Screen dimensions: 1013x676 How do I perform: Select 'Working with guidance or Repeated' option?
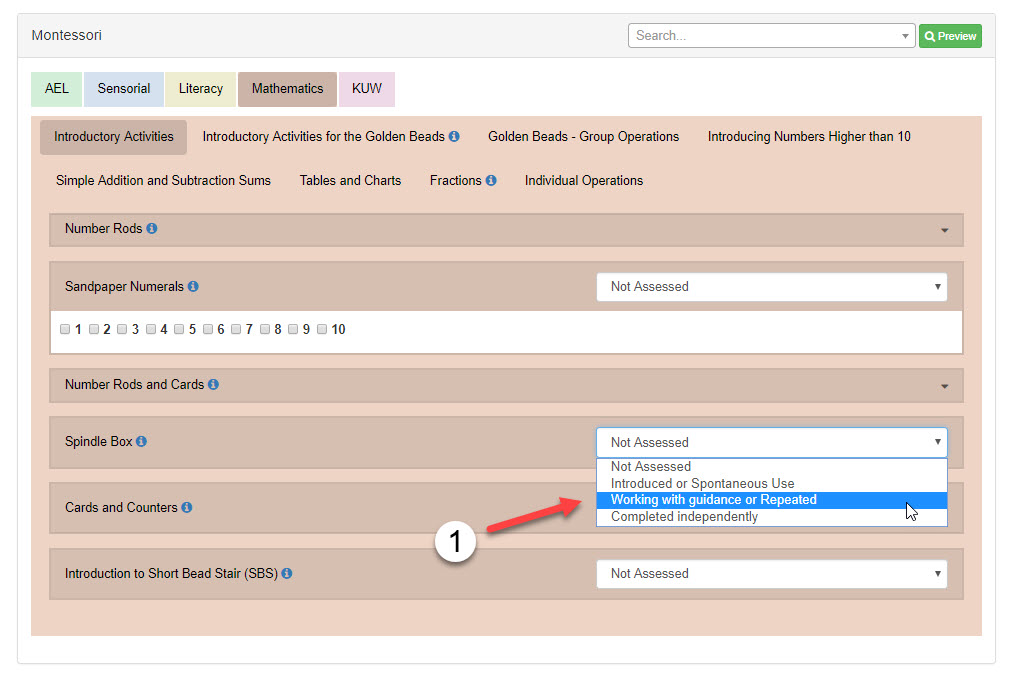pos(772,500)
